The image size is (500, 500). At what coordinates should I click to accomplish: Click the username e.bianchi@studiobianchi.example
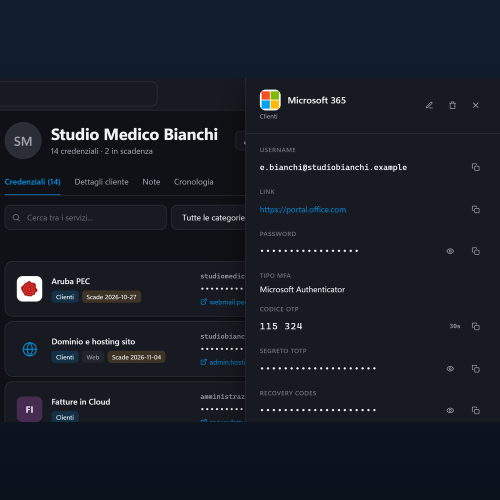pos(333,167)
